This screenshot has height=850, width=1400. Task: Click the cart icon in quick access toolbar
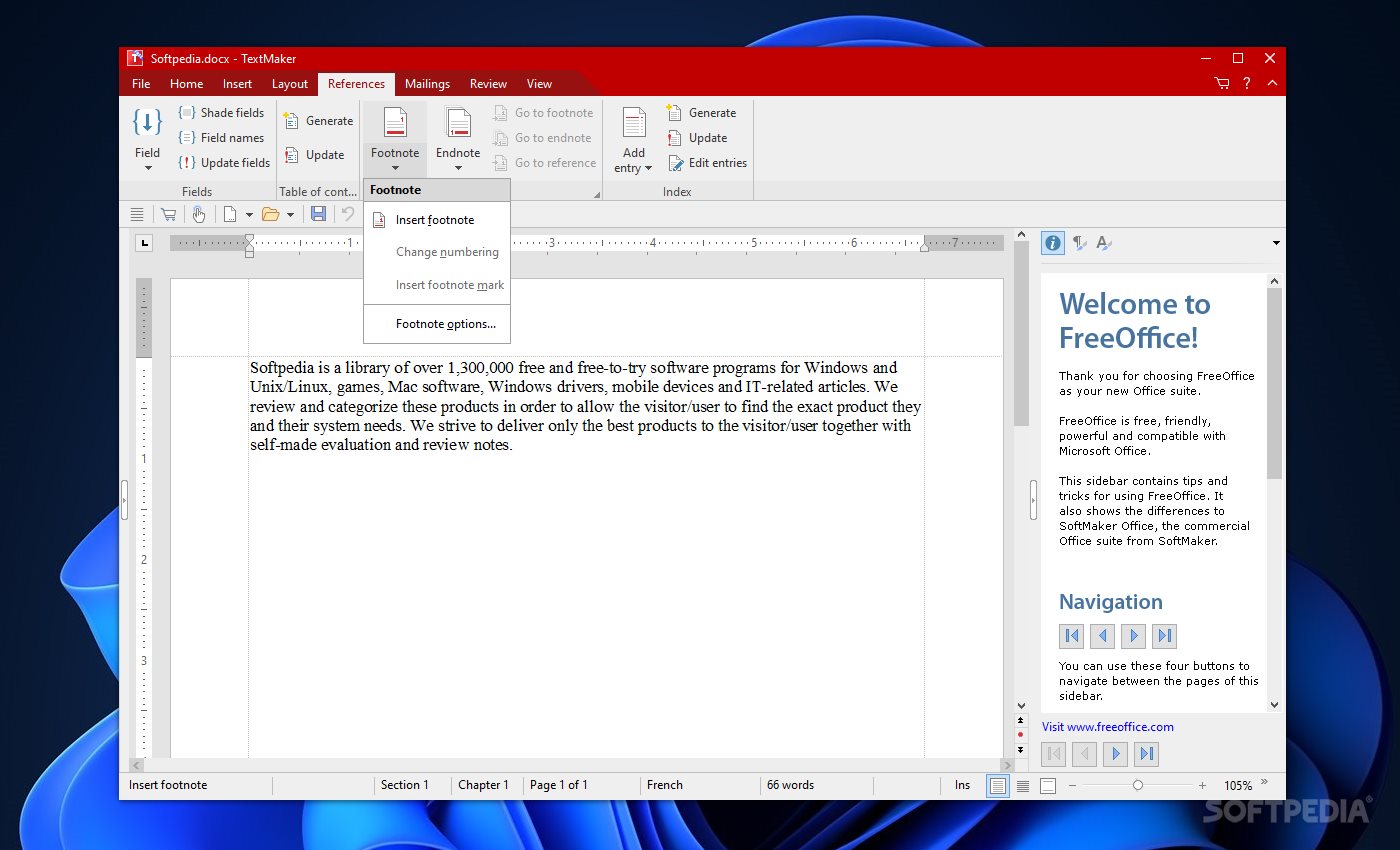[x=168, y=214]
